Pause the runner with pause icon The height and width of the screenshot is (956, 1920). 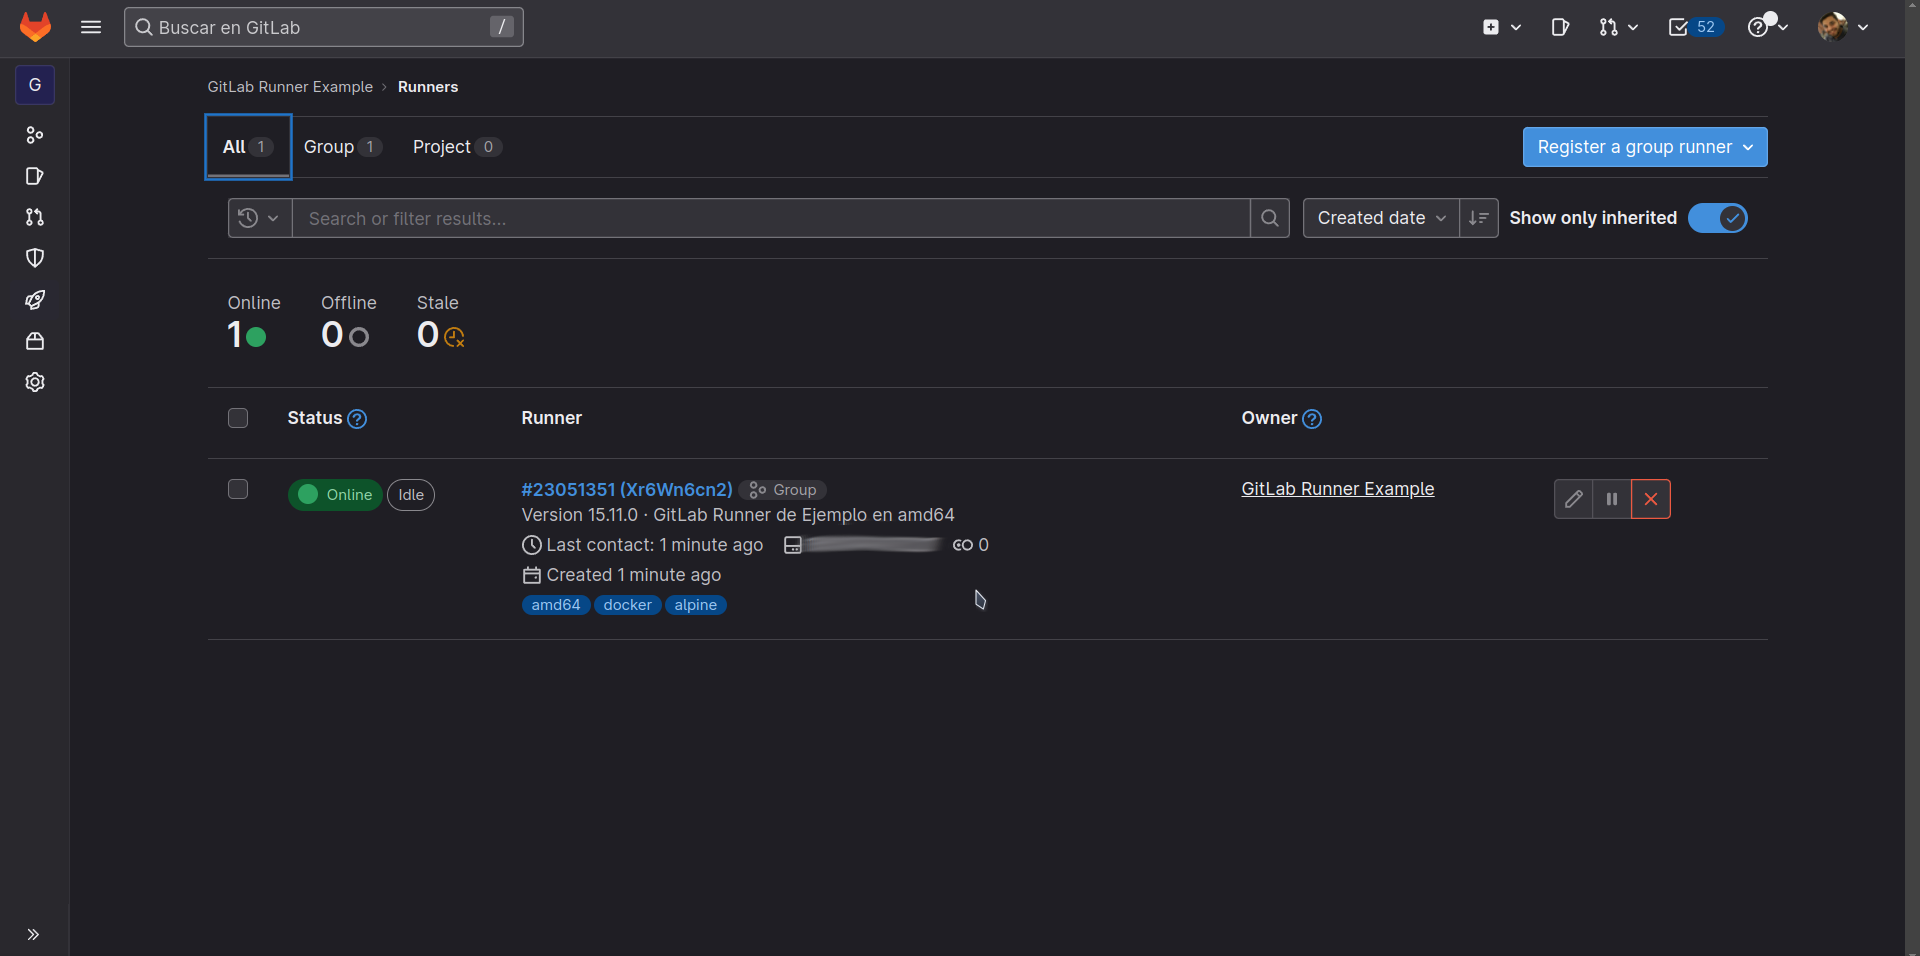click(1612, 499)
